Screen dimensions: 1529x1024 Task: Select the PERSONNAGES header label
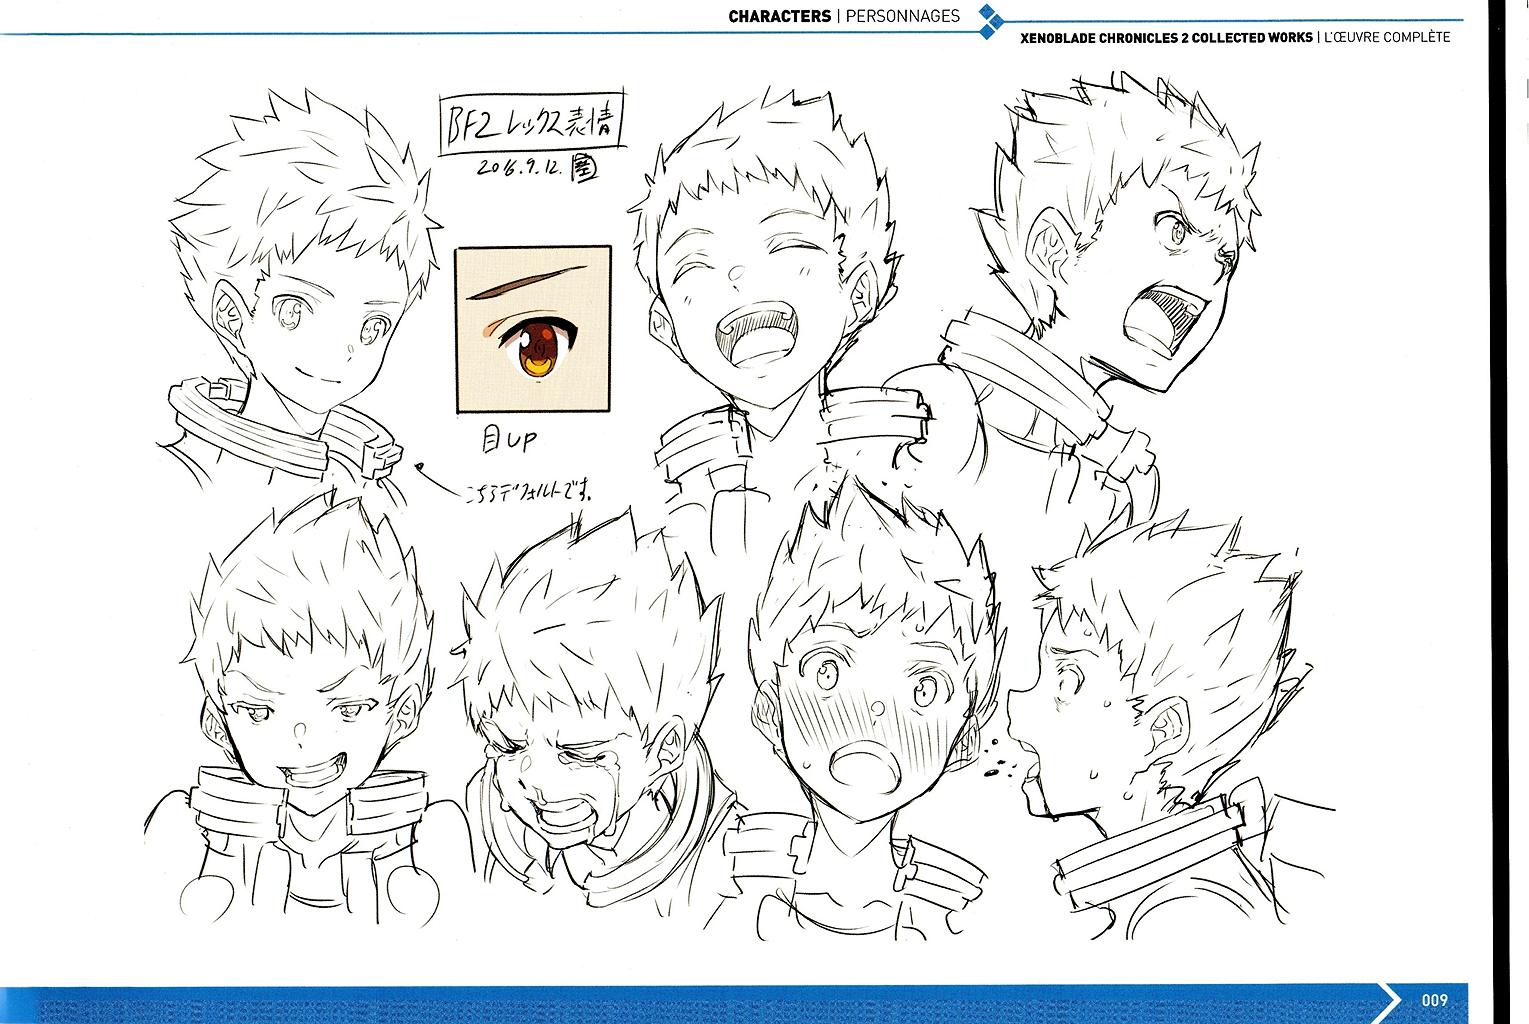[900, 16]
